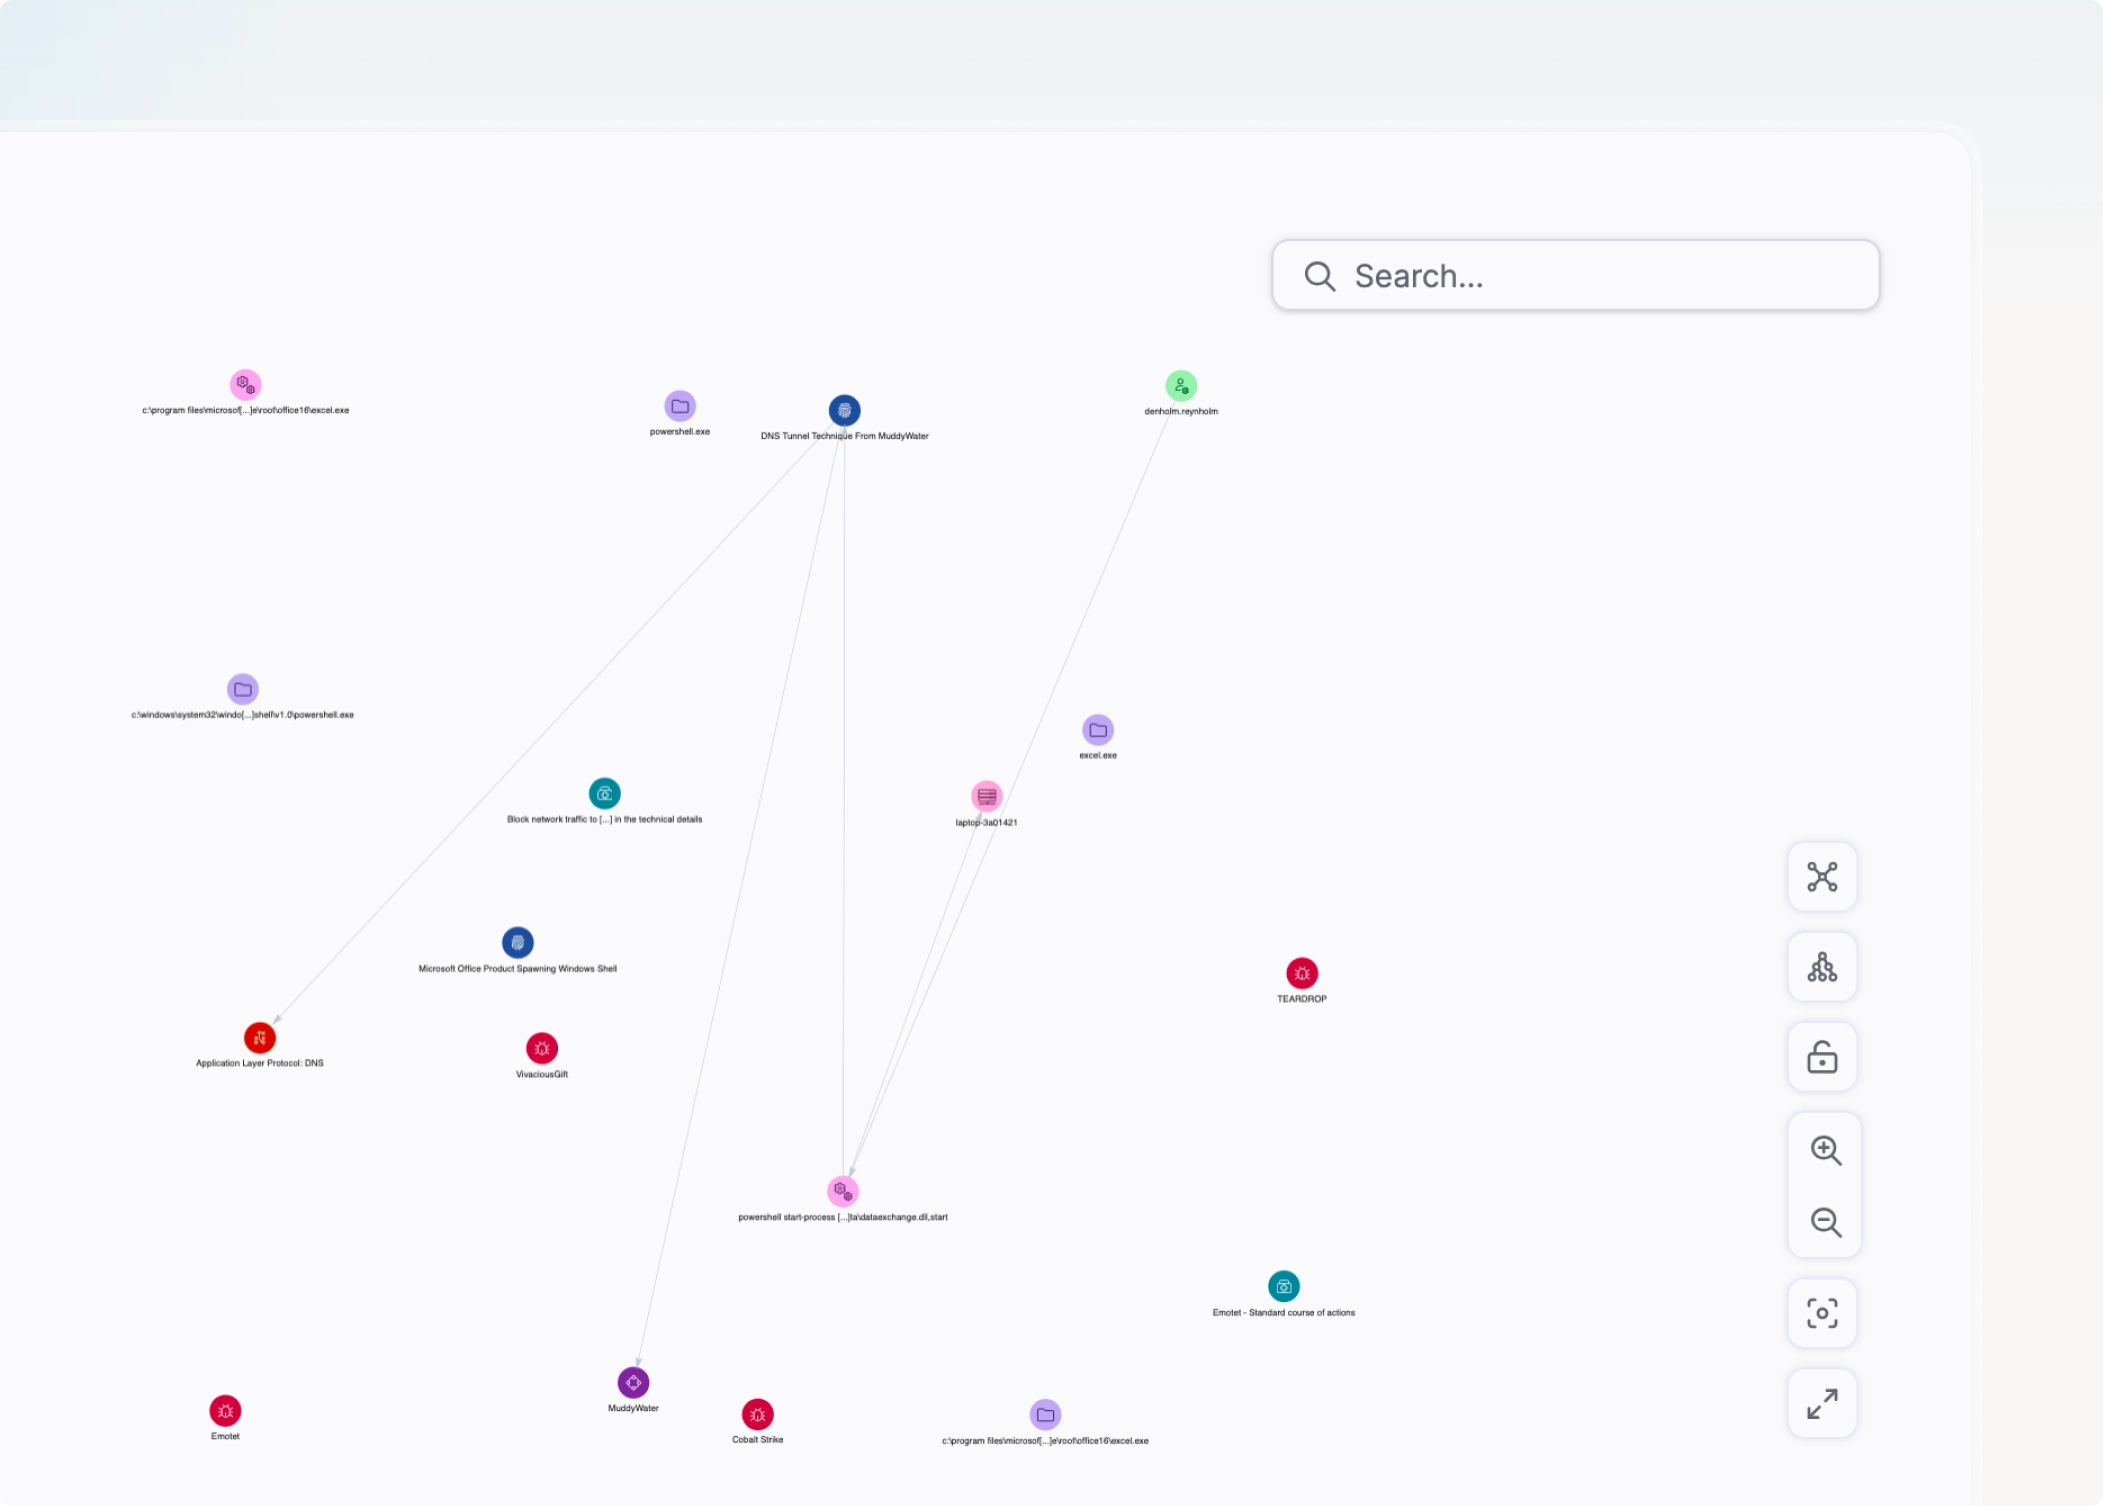
Task: Select the powershell start-process command node
Action: coord(843,1191)
